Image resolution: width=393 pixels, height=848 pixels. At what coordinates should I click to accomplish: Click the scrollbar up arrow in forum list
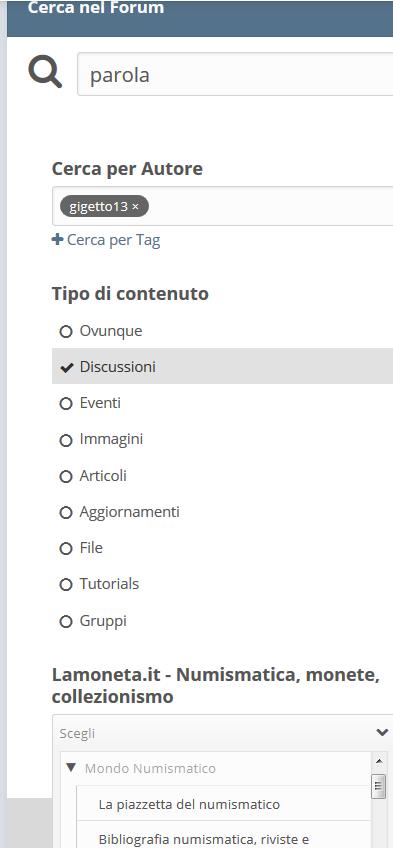coord(379,761)
